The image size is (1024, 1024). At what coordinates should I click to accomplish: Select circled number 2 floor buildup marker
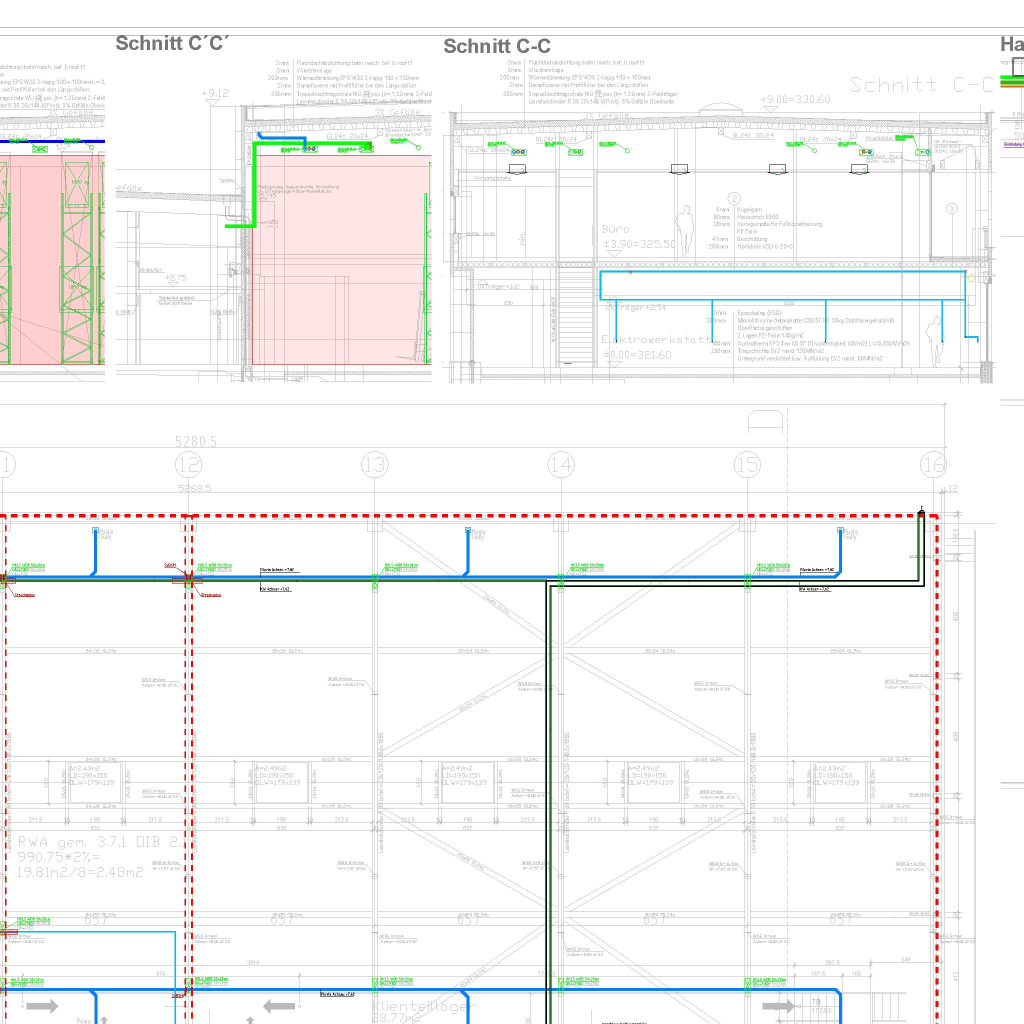coord(733,198)
